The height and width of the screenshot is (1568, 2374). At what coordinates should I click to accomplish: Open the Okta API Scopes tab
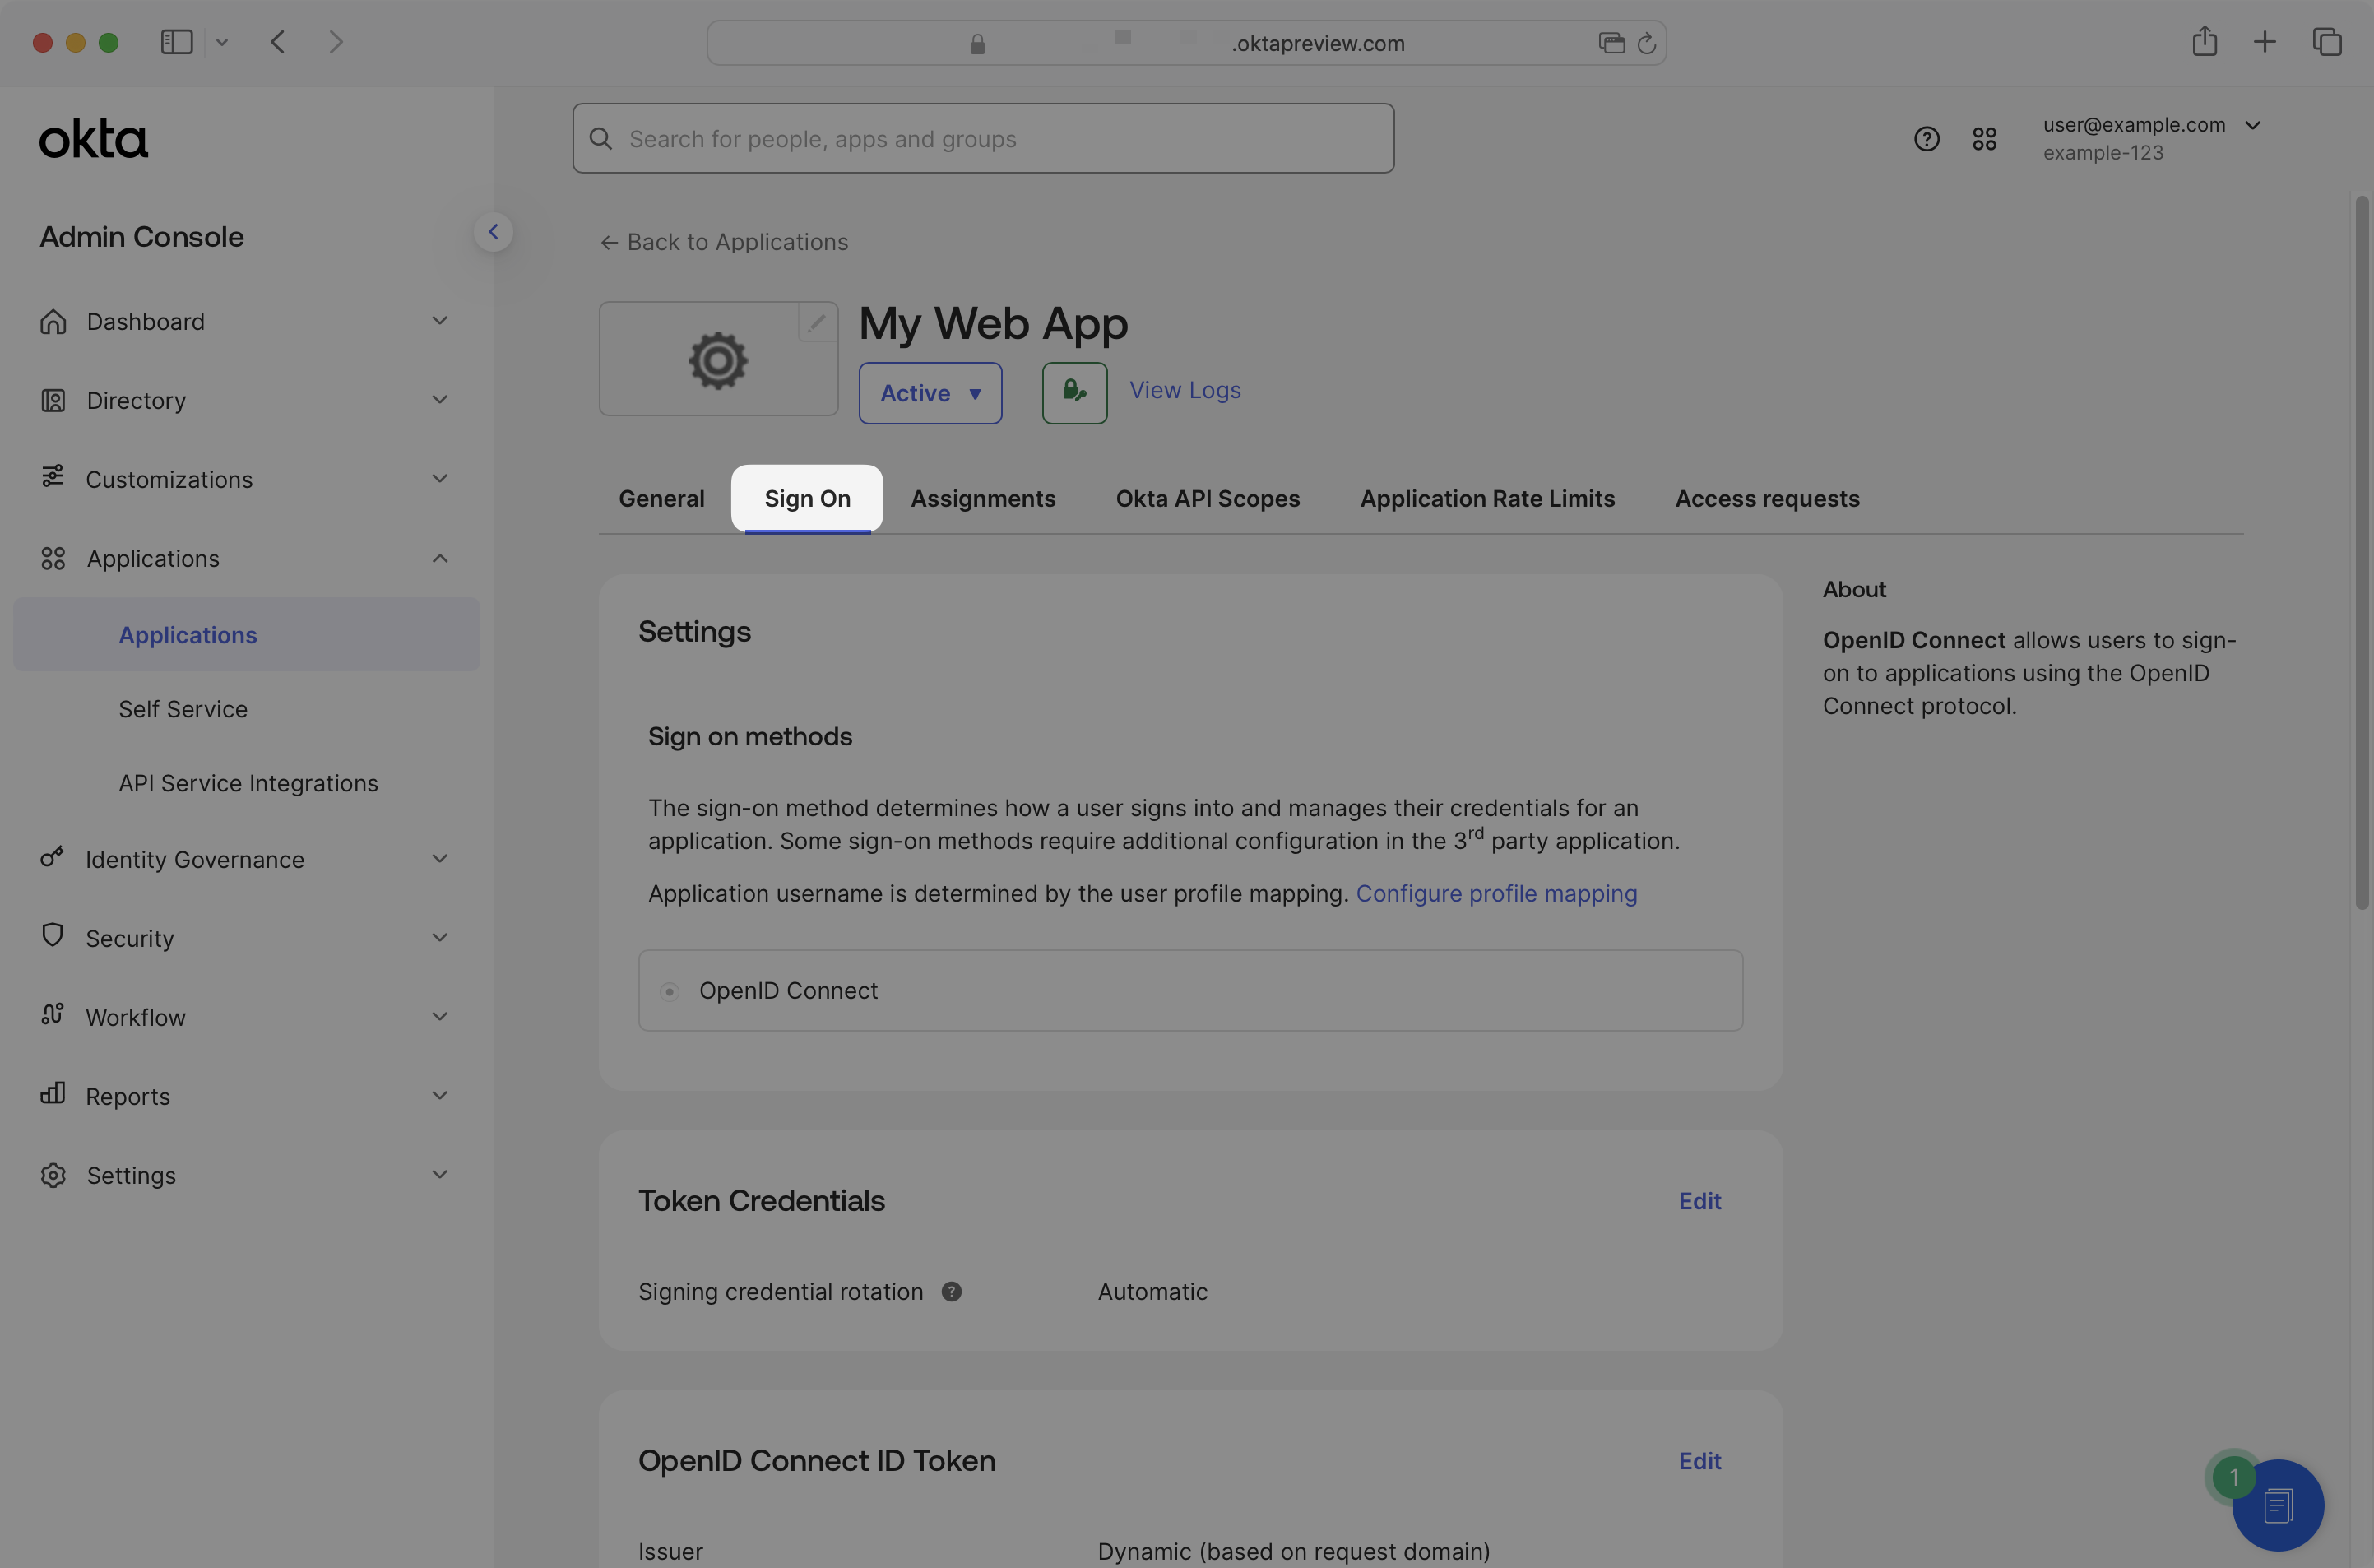coord(1207,498)
